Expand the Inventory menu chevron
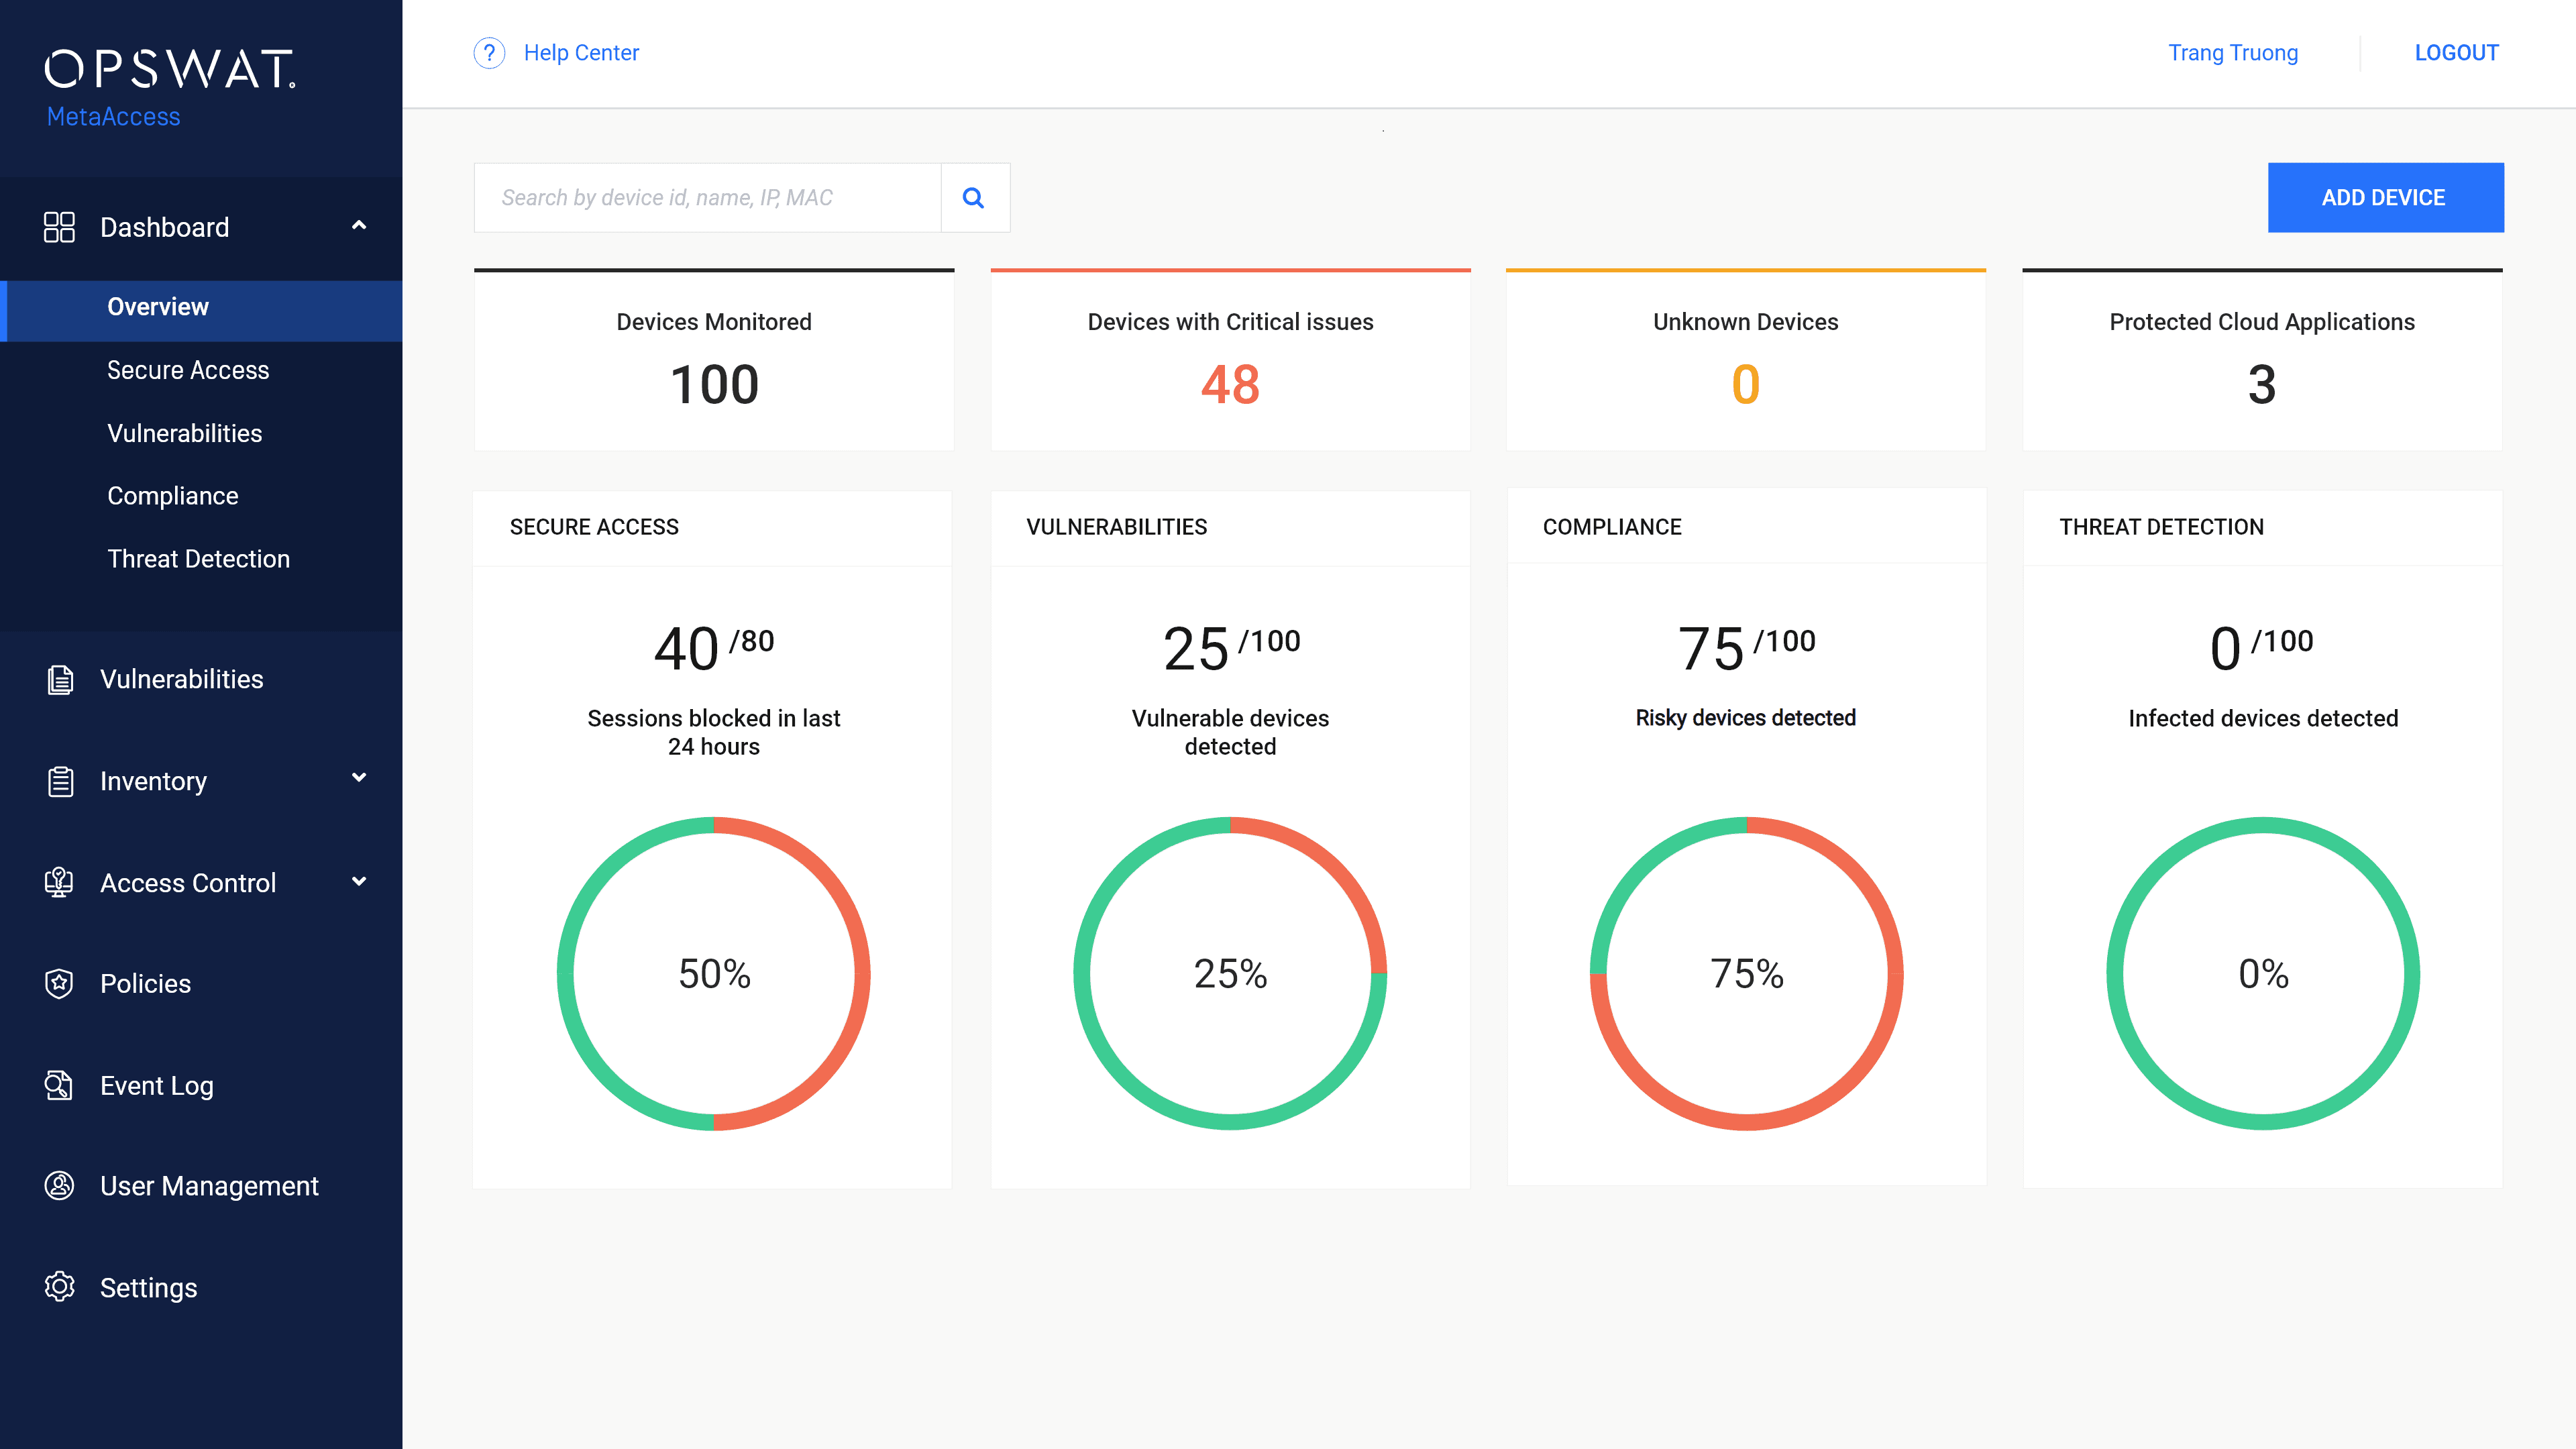 359,778
